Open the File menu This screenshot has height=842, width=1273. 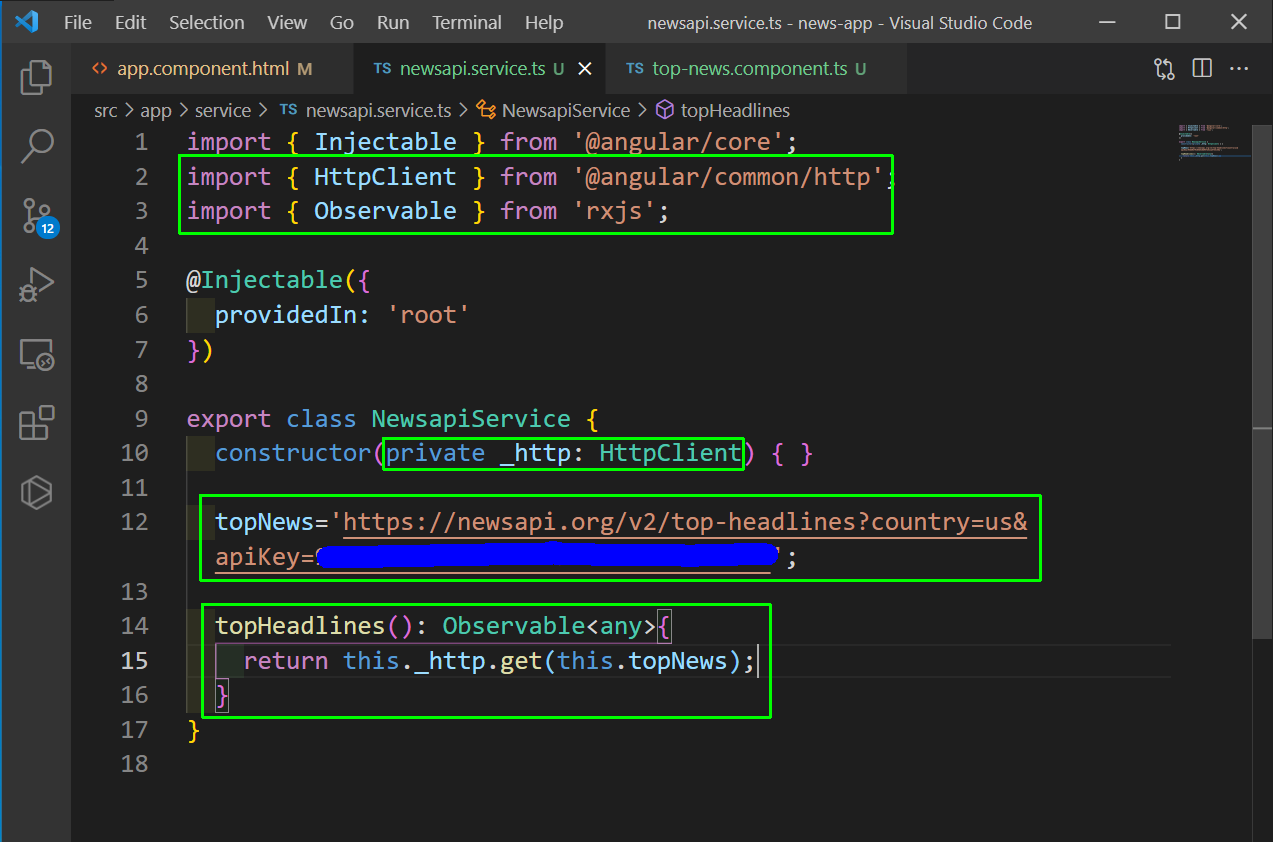tap(78, 22)
